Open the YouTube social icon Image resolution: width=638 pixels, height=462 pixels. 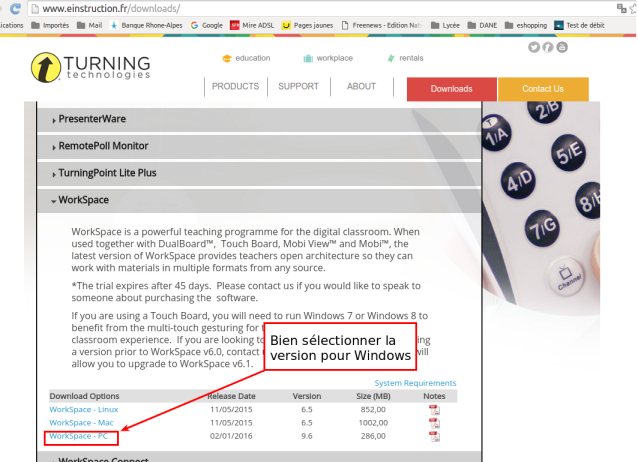pyautogui.click(x=562, y=47)
